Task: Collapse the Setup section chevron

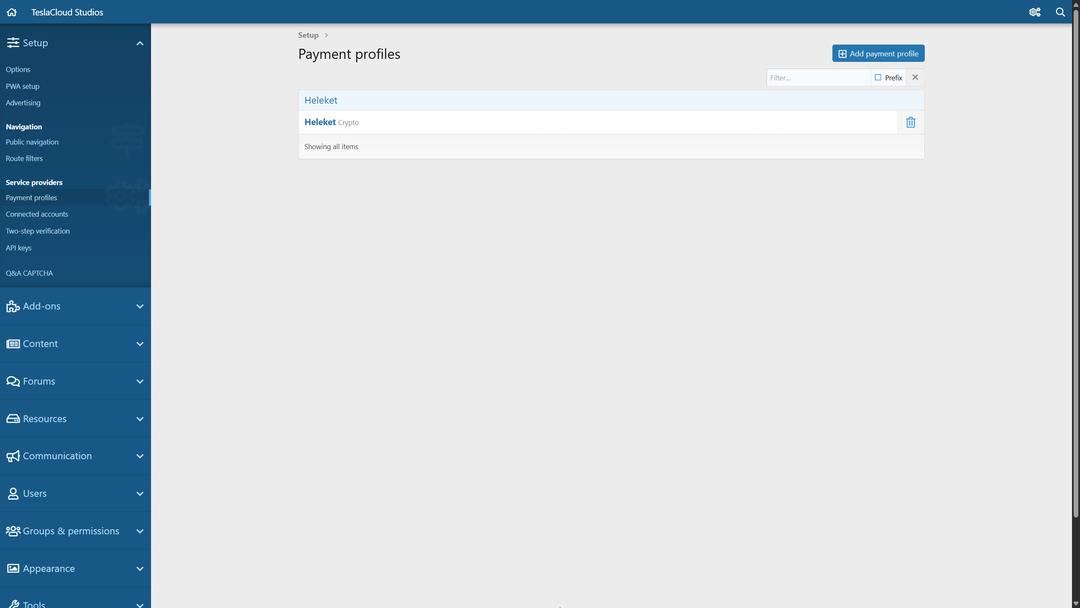Action: [139, 42]
